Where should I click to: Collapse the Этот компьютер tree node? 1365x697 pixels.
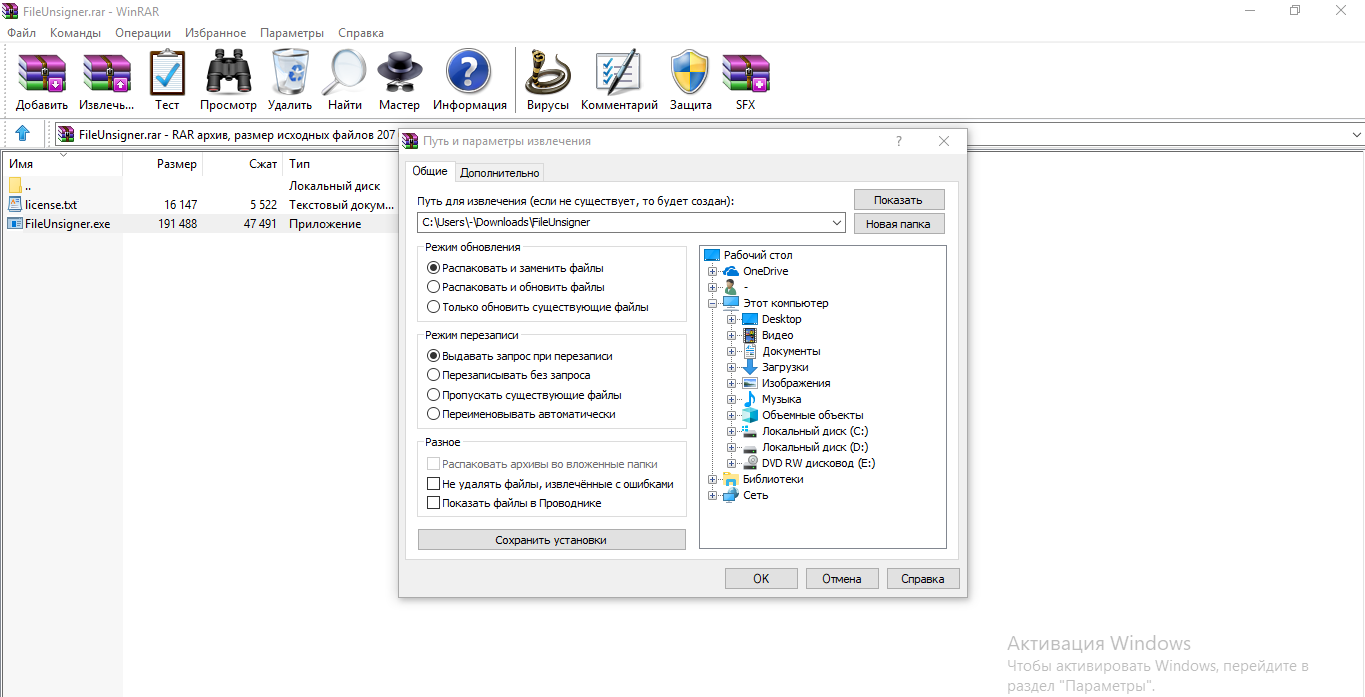(x=712, y=303)
